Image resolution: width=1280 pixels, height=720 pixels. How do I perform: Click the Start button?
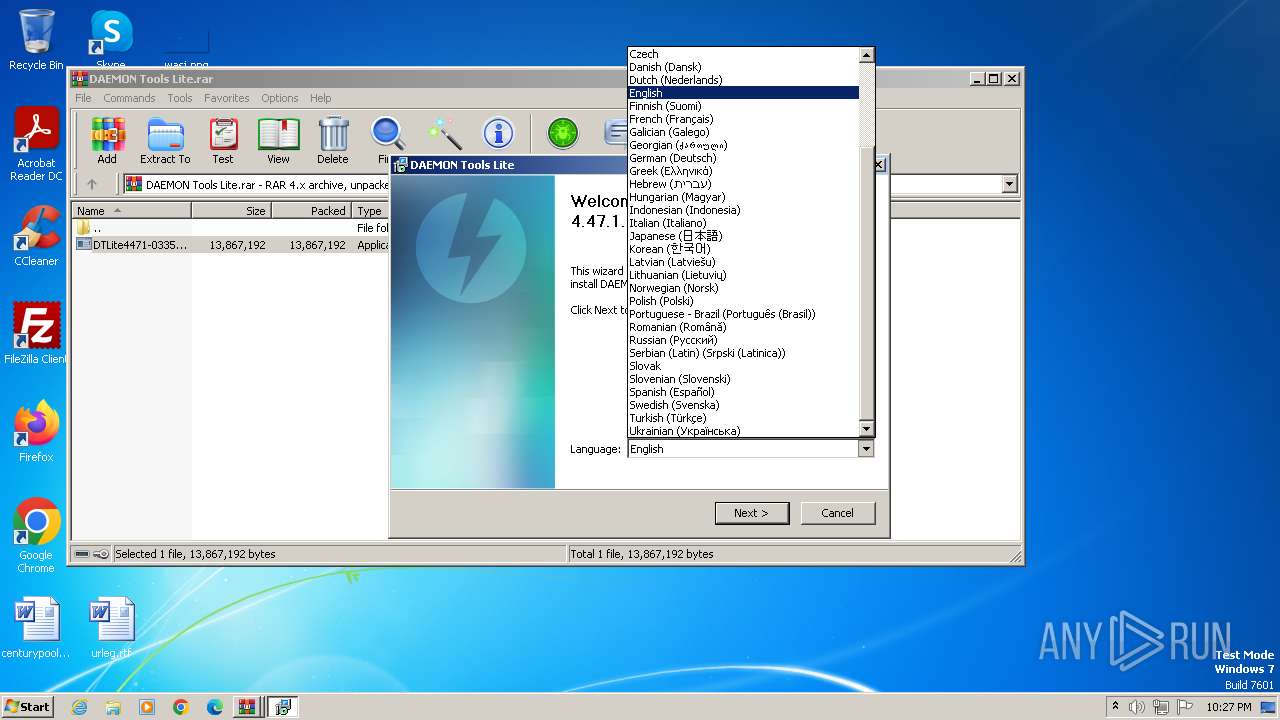[27, 707]
